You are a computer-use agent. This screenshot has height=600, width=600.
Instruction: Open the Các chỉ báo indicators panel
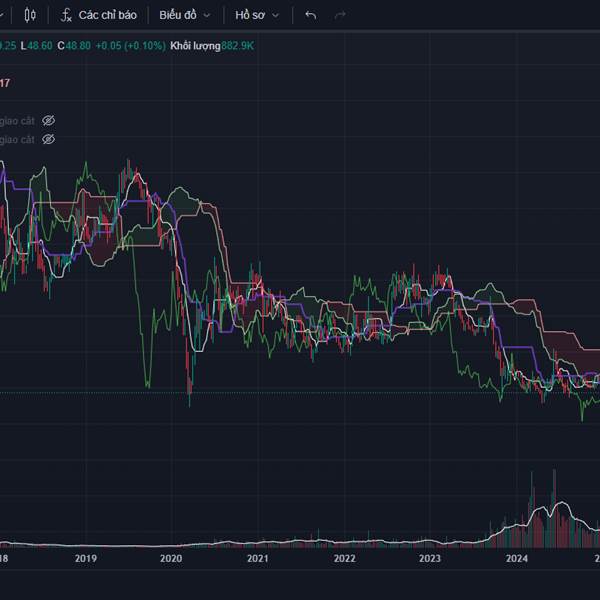pyautogui.click(x=97, y=15)
